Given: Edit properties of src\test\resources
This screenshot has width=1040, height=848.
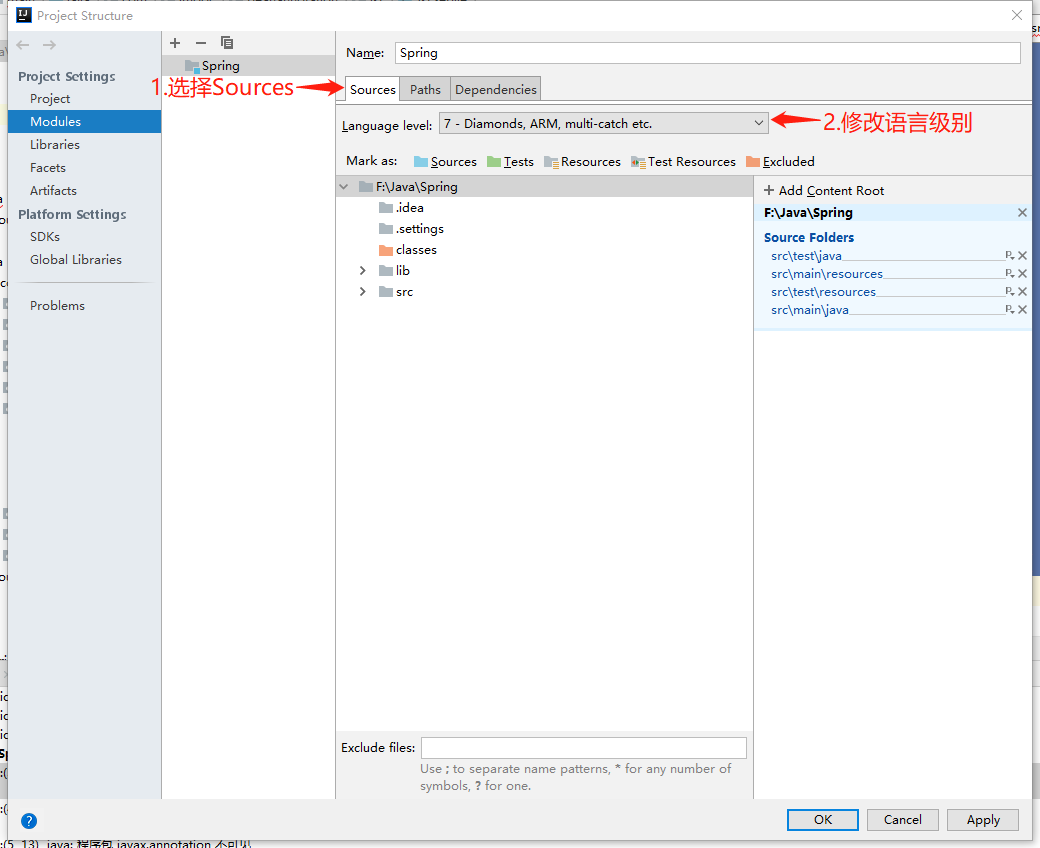Looking at the screenshot, I should [1009, 292].
